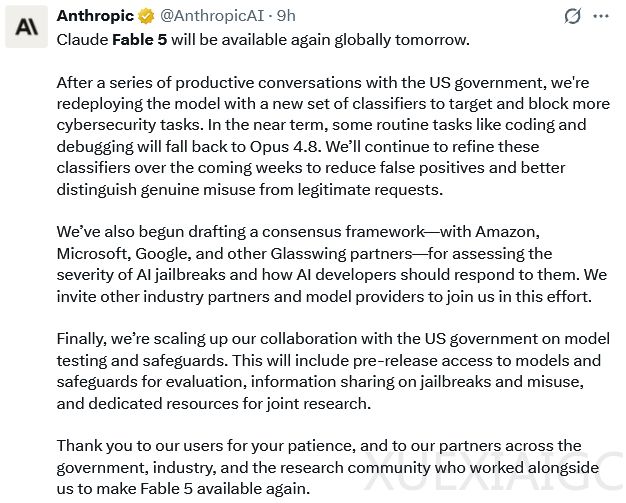Screen dimensions: 626x503
Task: Click the gold verified badge
Action: pos(146,16)
